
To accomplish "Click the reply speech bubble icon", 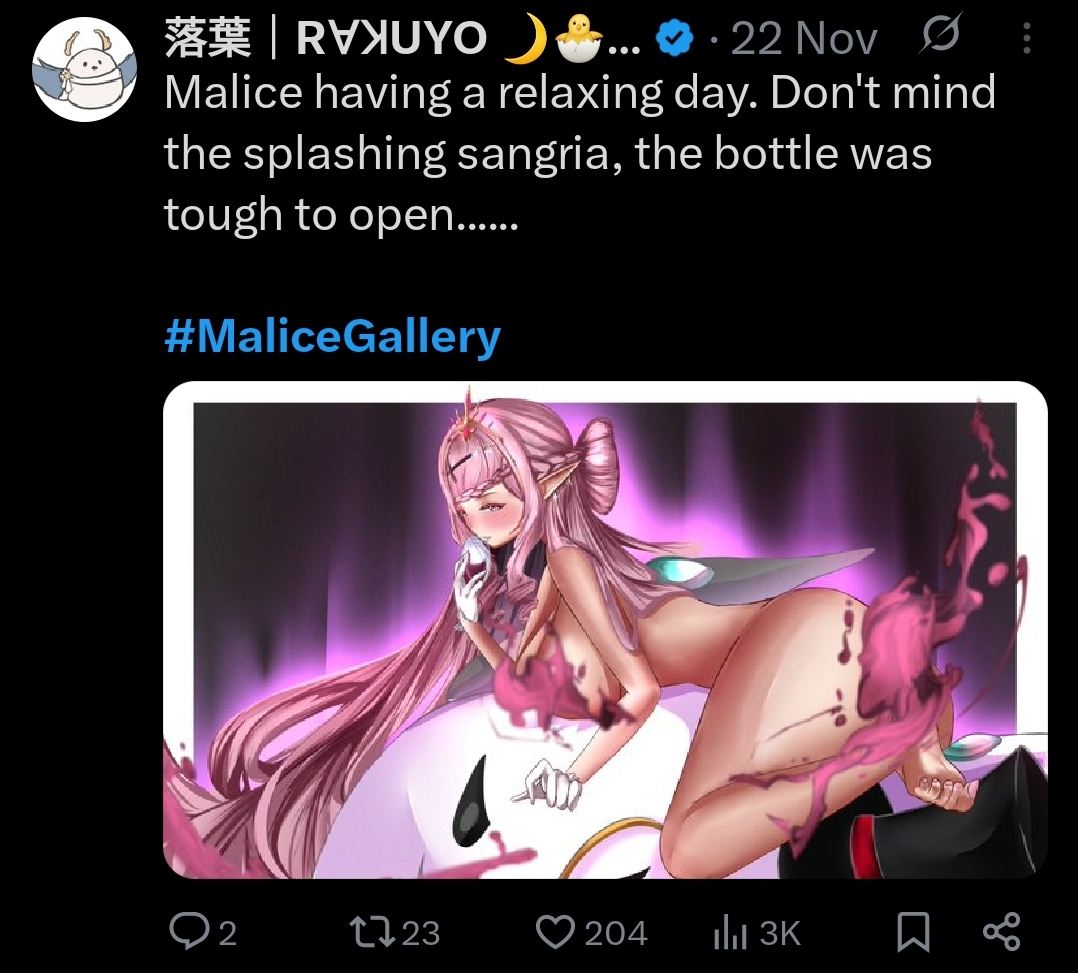I will 187,932.
